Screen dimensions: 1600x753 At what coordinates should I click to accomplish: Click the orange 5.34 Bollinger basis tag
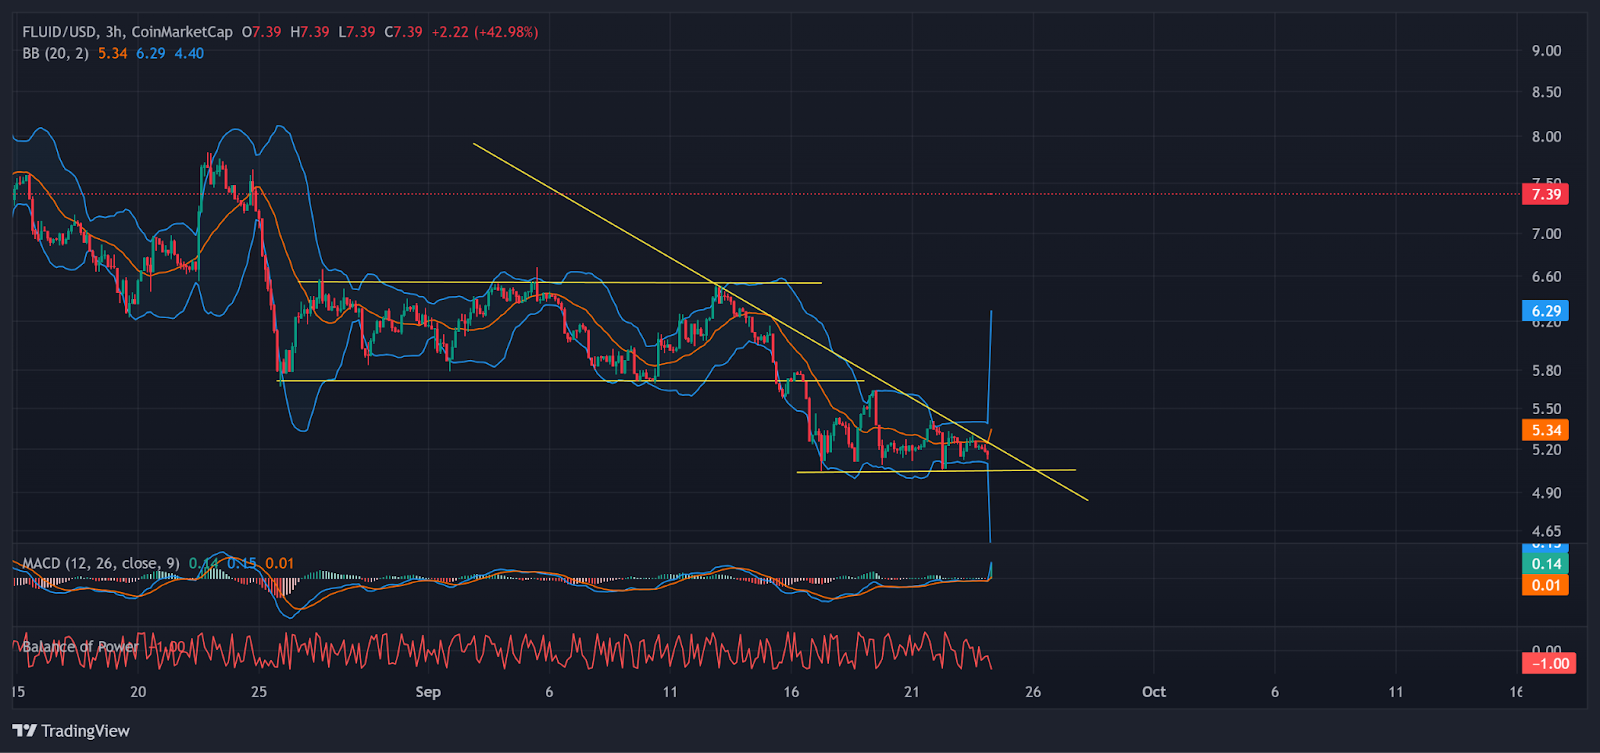coord(1545,430)
